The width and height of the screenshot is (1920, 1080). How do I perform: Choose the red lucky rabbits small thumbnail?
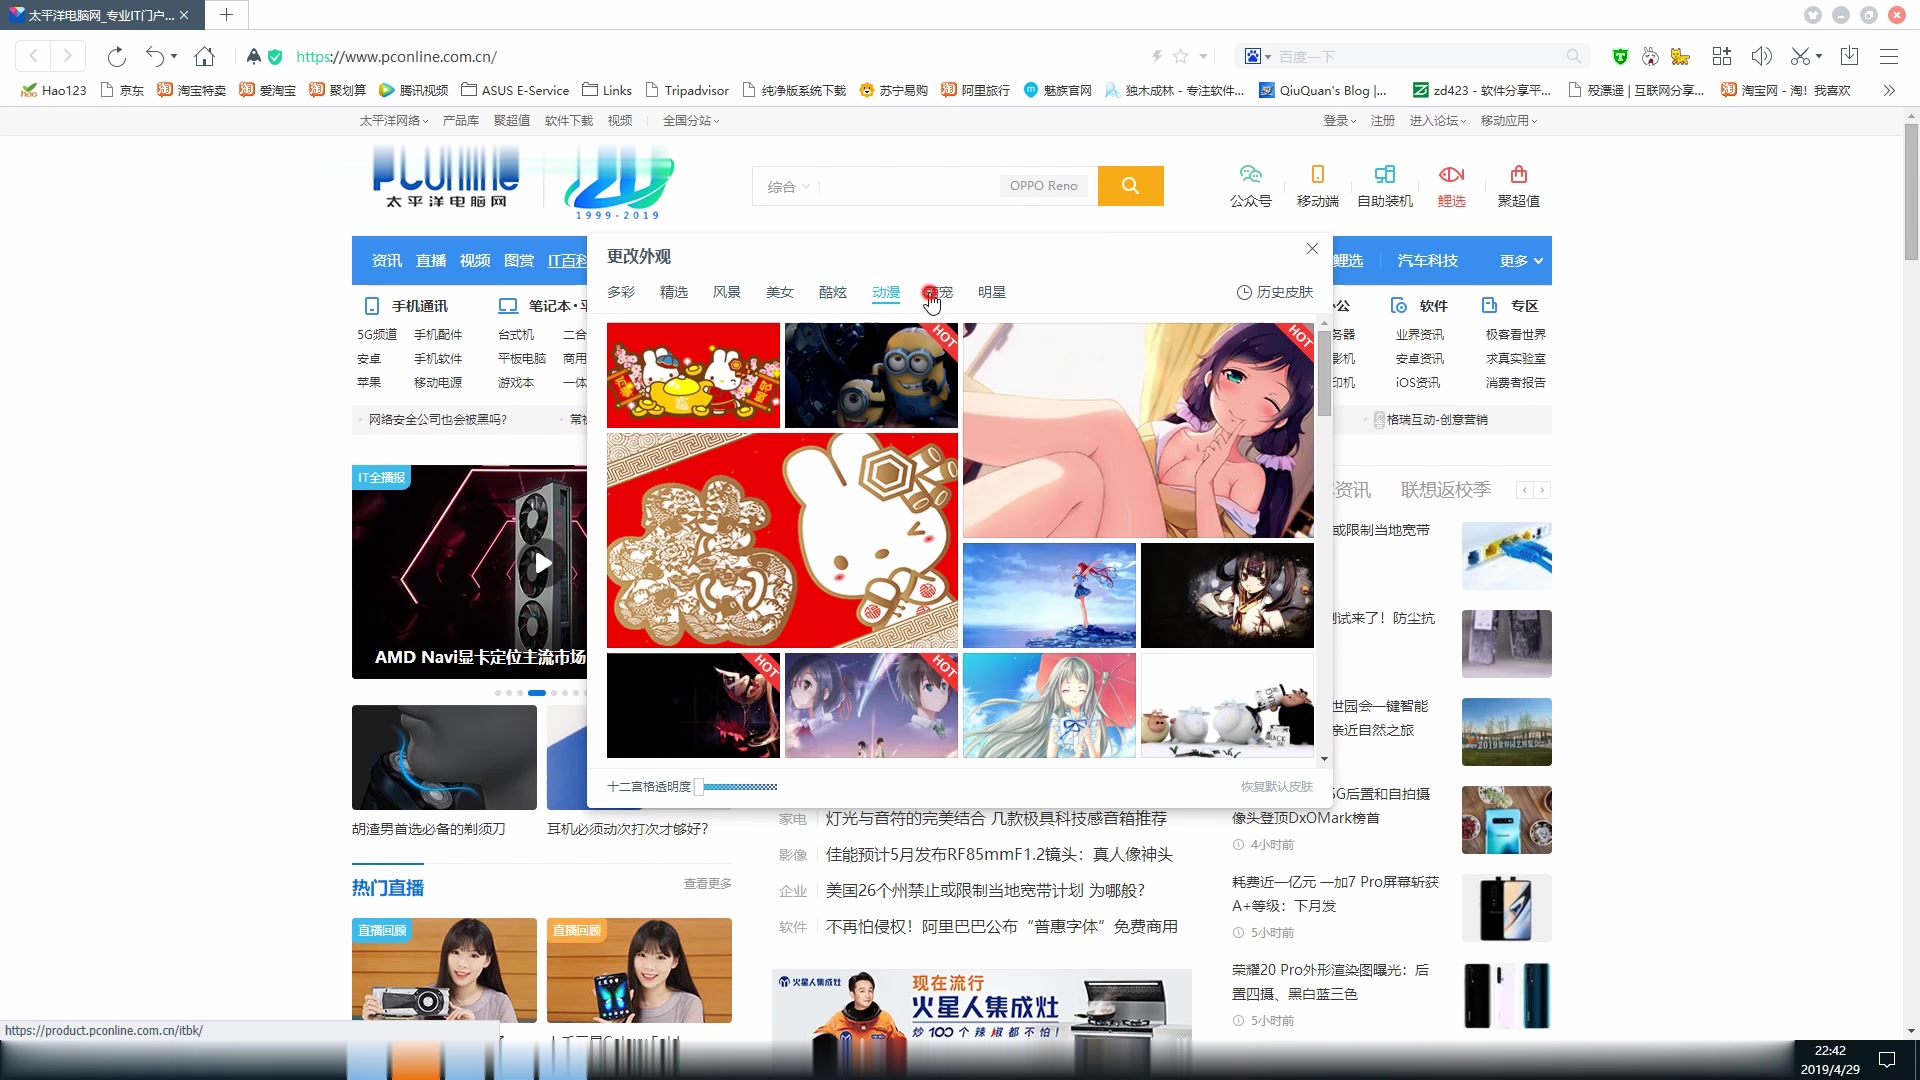point(693,375)
